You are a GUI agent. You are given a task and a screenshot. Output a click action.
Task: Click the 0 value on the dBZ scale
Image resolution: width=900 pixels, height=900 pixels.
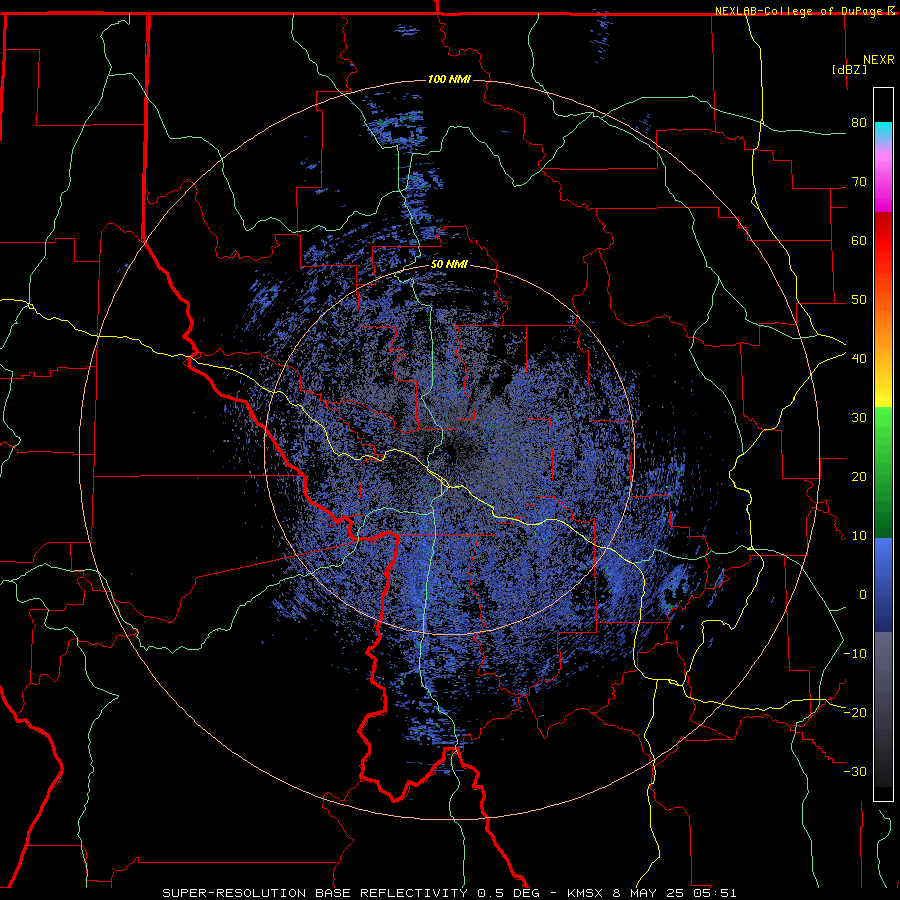(x=863, y=595)
